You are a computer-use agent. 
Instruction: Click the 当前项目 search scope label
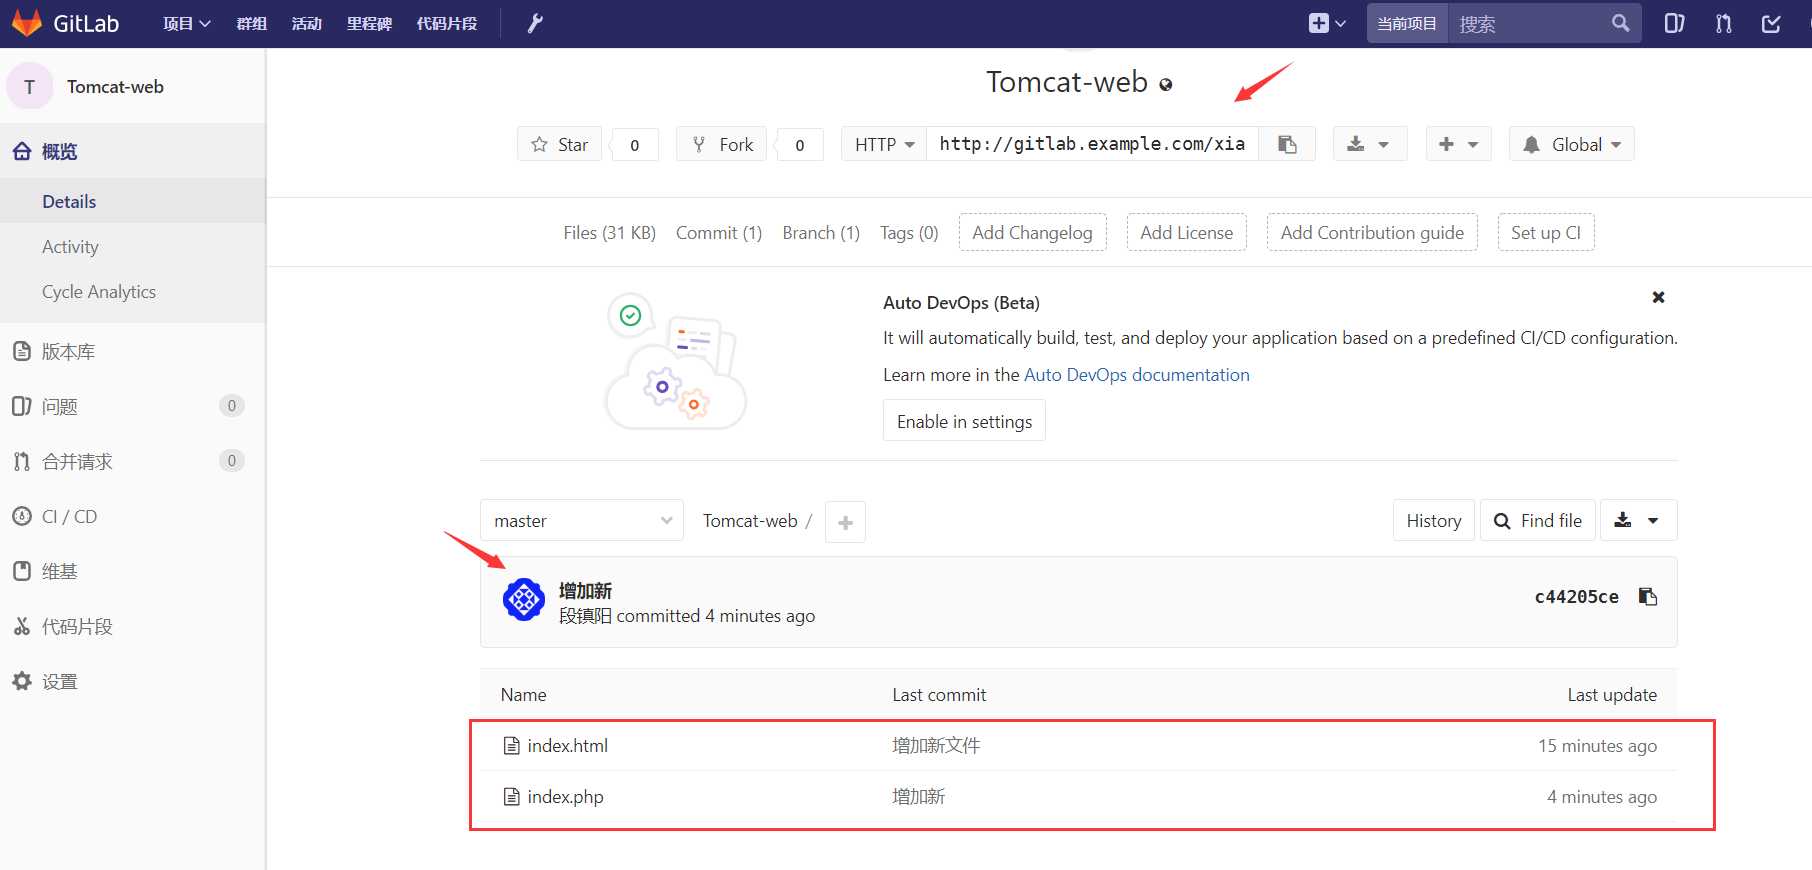coord(1407,23)
